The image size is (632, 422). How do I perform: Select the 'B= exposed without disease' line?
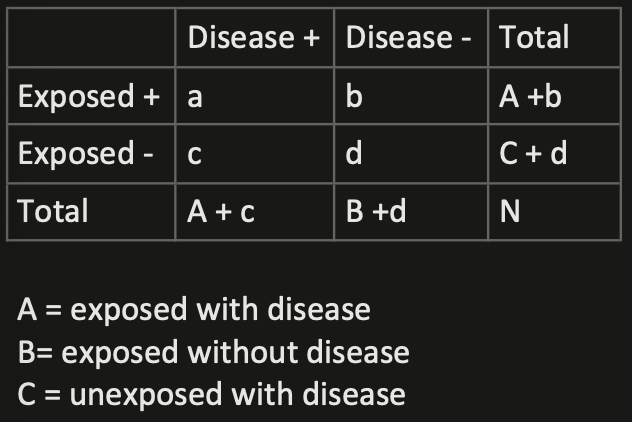pos(213,351)
